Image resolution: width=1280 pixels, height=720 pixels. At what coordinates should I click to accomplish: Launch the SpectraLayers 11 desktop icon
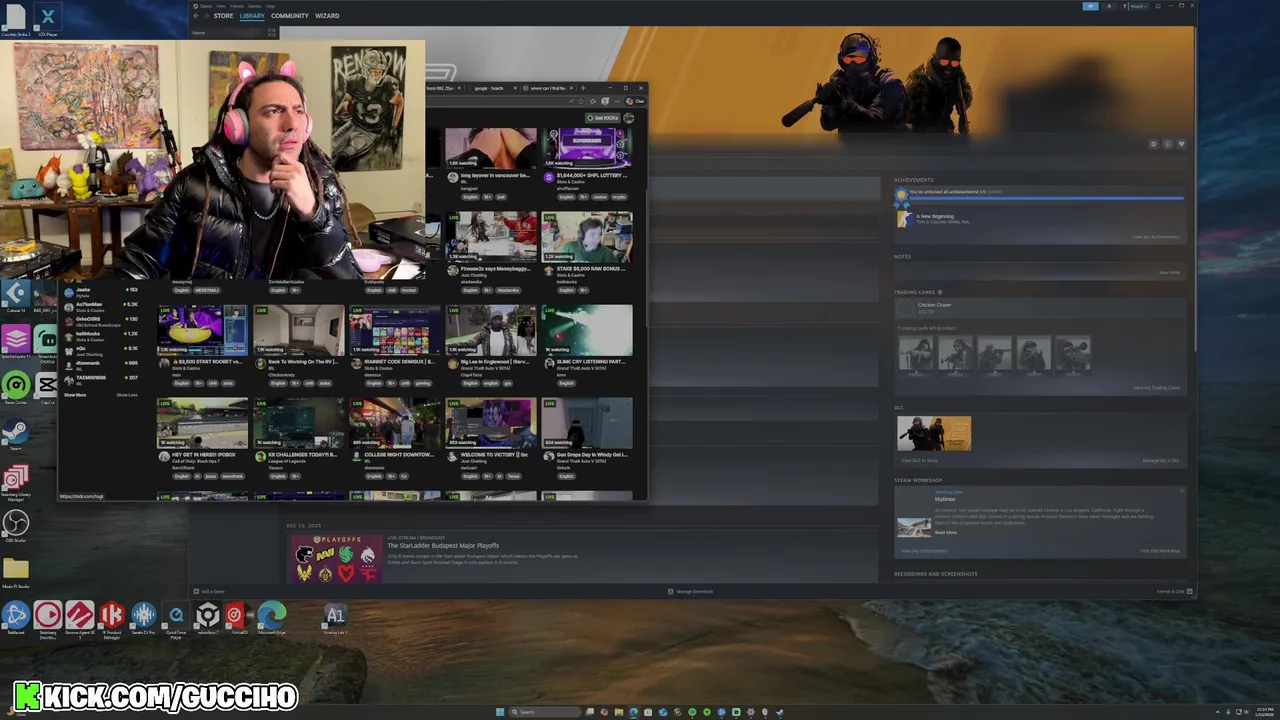pyautogui.click(x=15, y=341)
